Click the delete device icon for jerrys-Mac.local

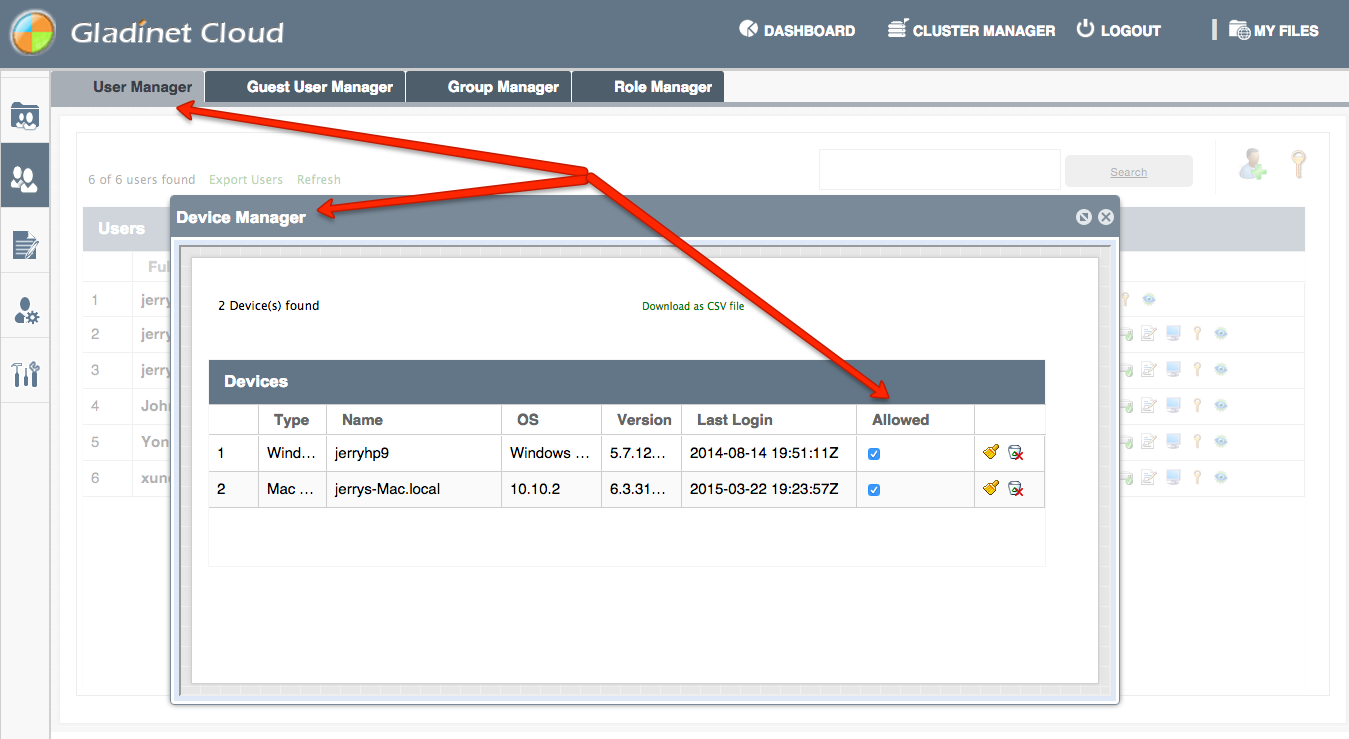(x=1015, y=489)
